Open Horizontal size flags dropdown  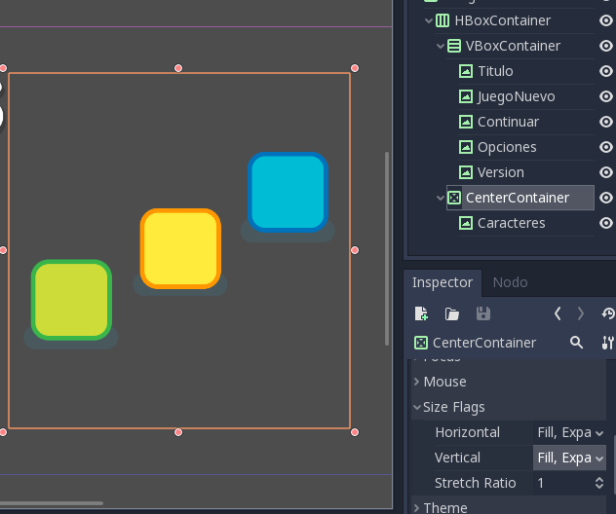(x=570, y=432)
